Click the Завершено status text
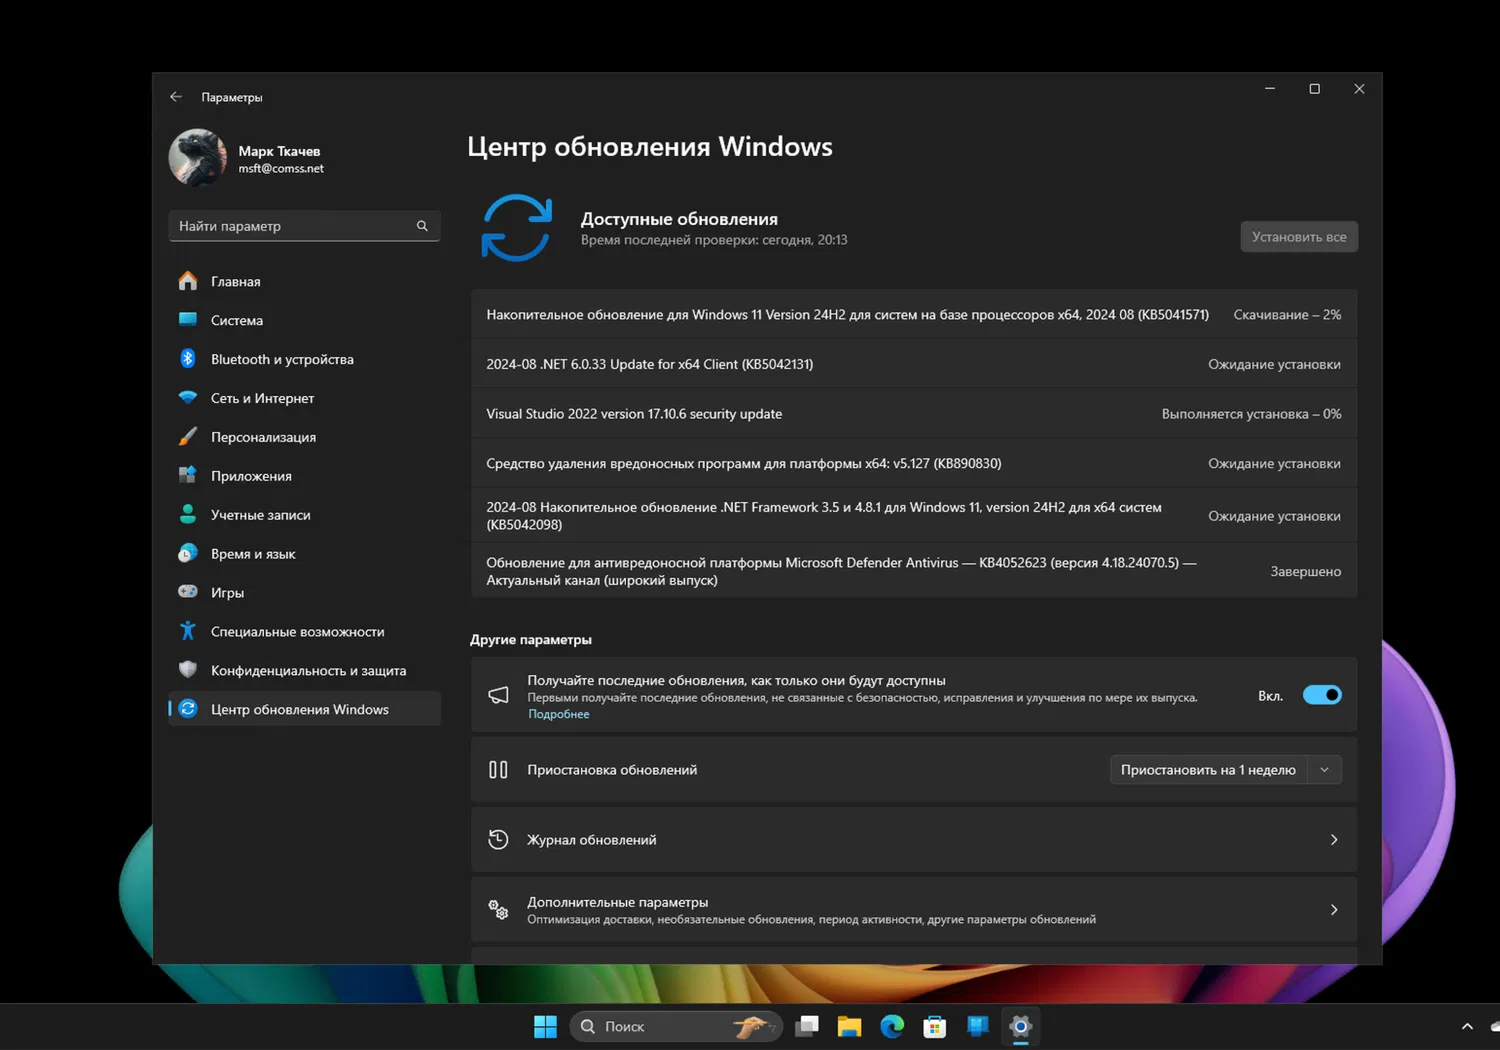 pyautogui.click(x=1305, y=571)
